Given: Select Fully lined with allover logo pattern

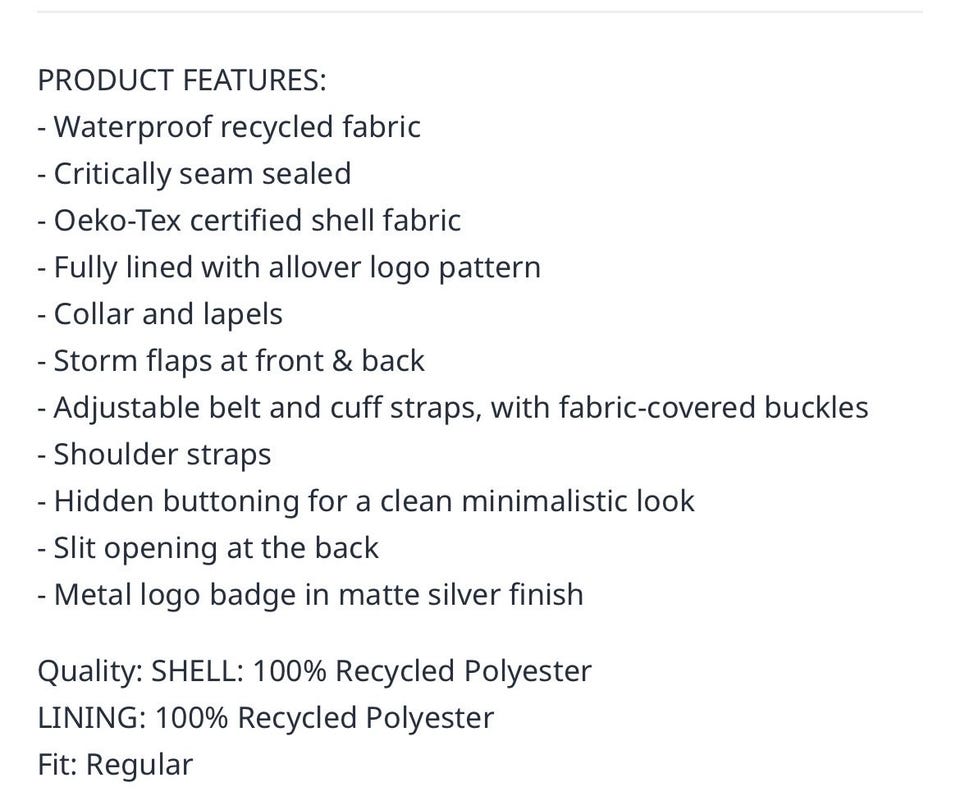Looking at the screenshot, I should [x=289, y=268].
